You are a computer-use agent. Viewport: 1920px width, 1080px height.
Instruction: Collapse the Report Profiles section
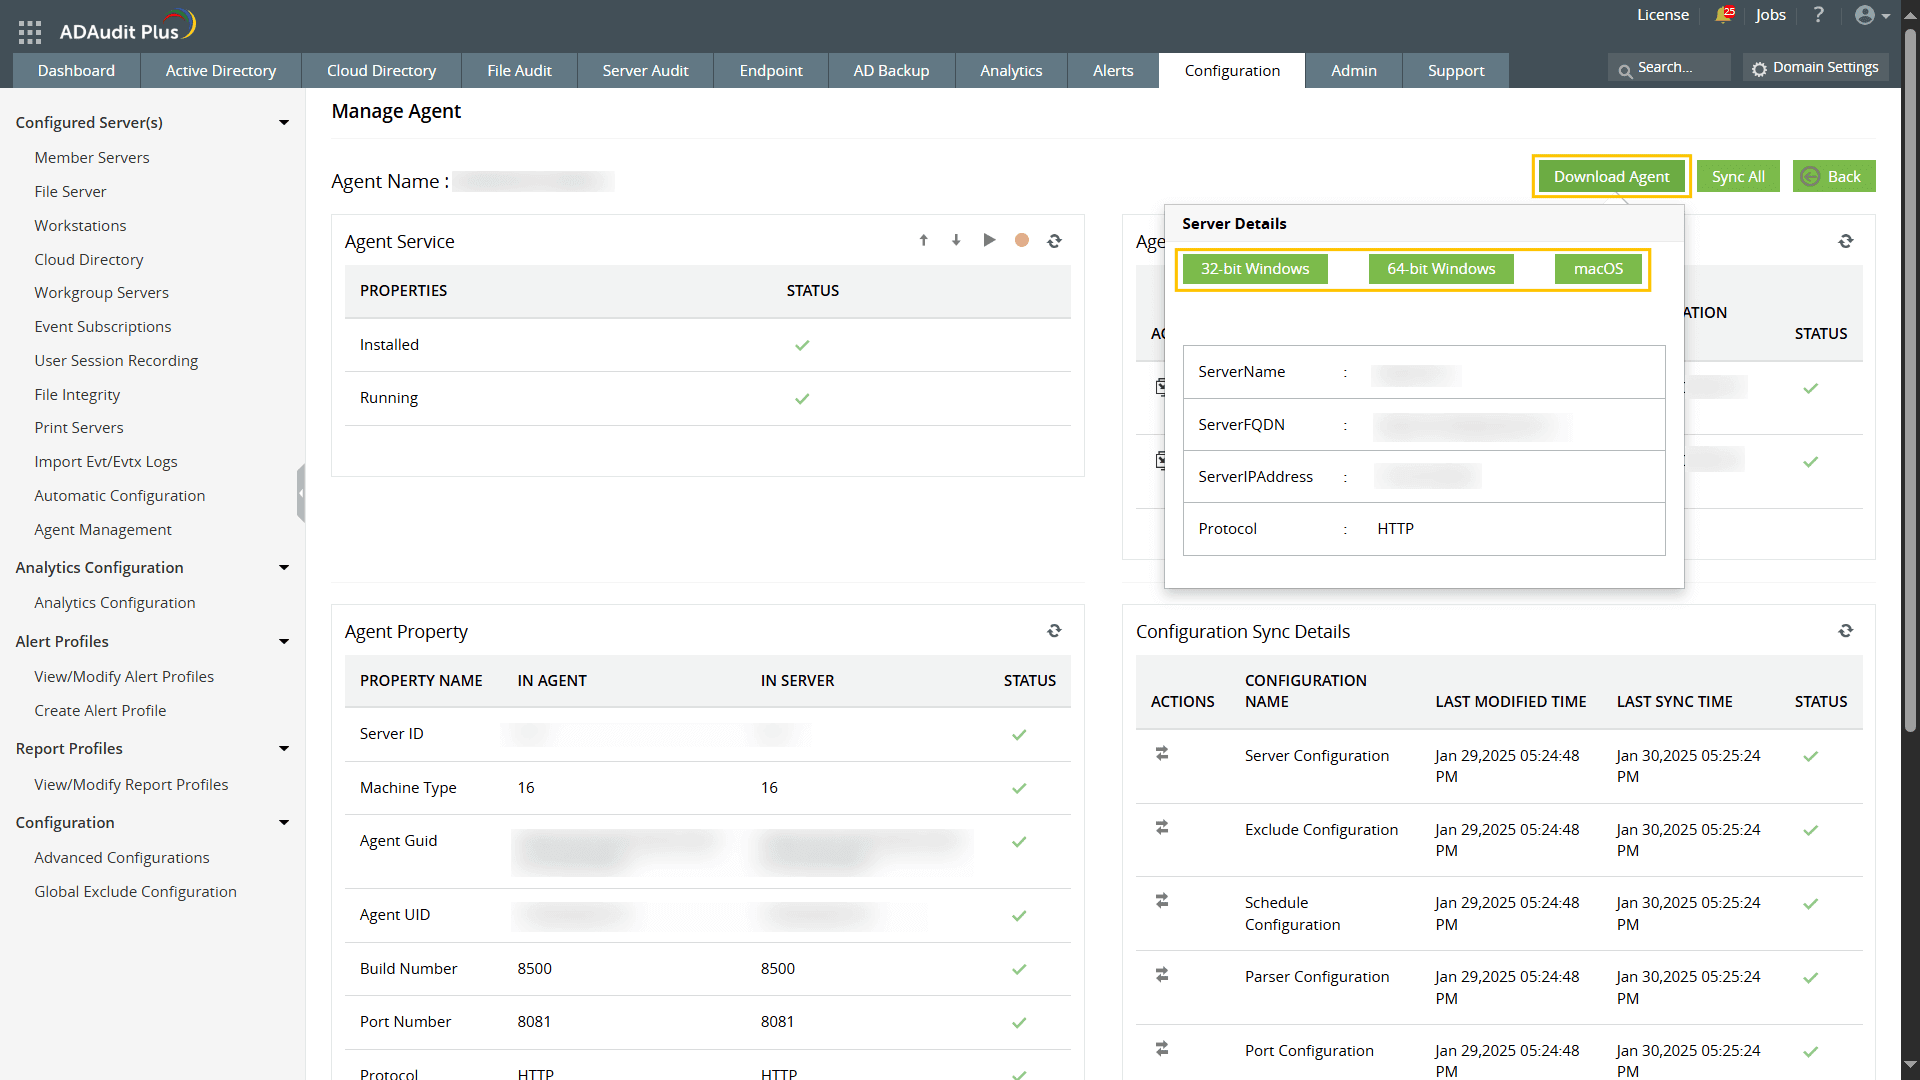point(284,749)
